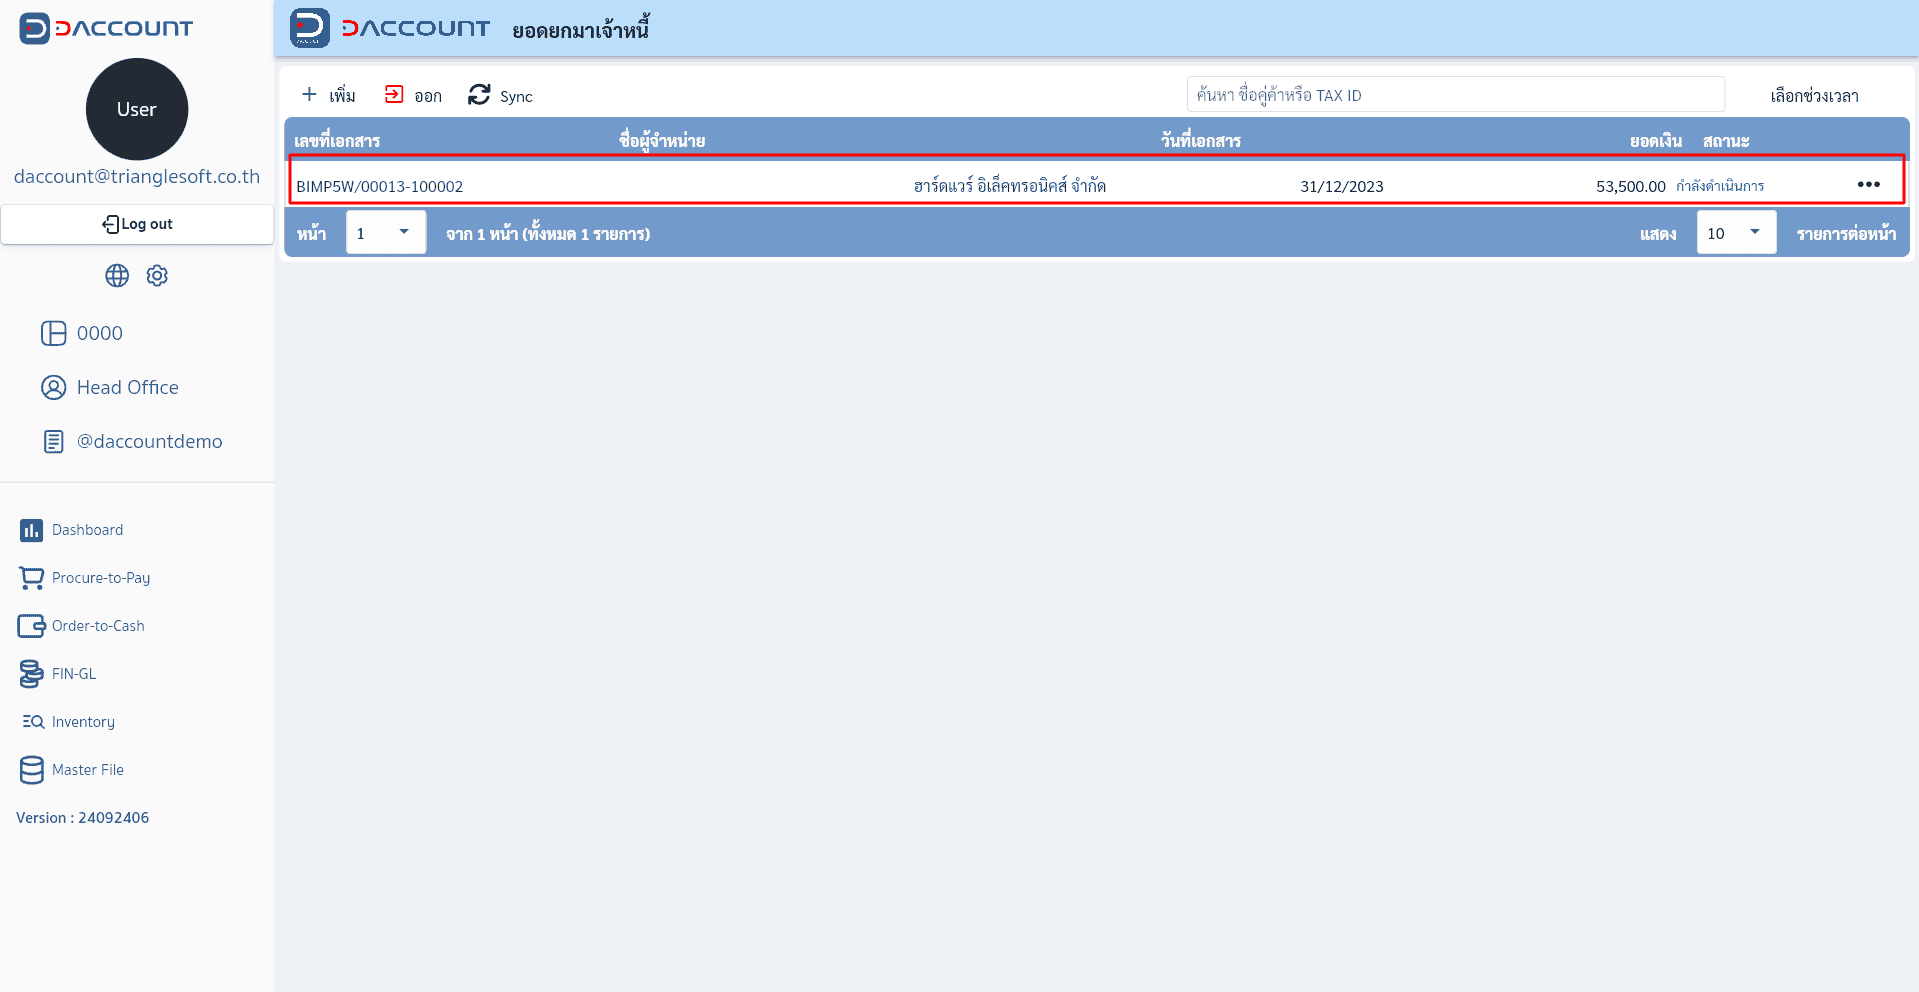
Task: Click document number BIMP5W/00013-100002
Action: pyautogui.click(x=380, y=186)
